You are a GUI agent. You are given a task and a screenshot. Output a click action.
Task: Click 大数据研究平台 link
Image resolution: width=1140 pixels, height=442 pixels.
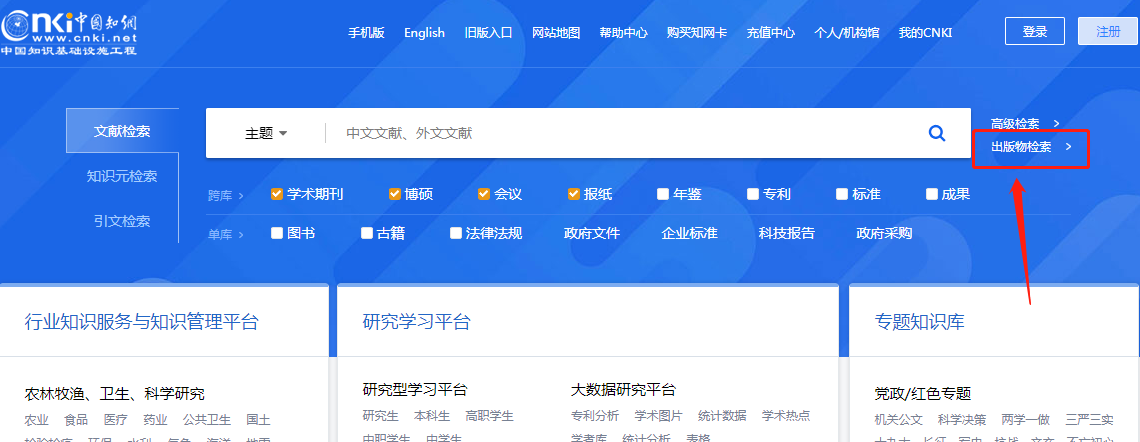pos(624,390)
